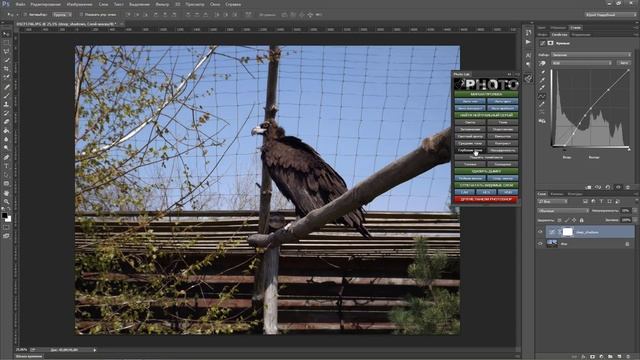Toggle lock all for layer
Viewport: 640px width, 360px height.
coord(582,220)
